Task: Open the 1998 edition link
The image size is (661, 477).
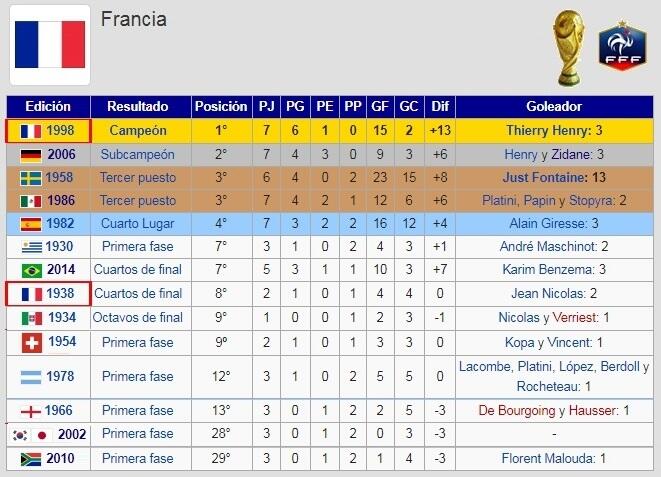Action: point(61,131)
